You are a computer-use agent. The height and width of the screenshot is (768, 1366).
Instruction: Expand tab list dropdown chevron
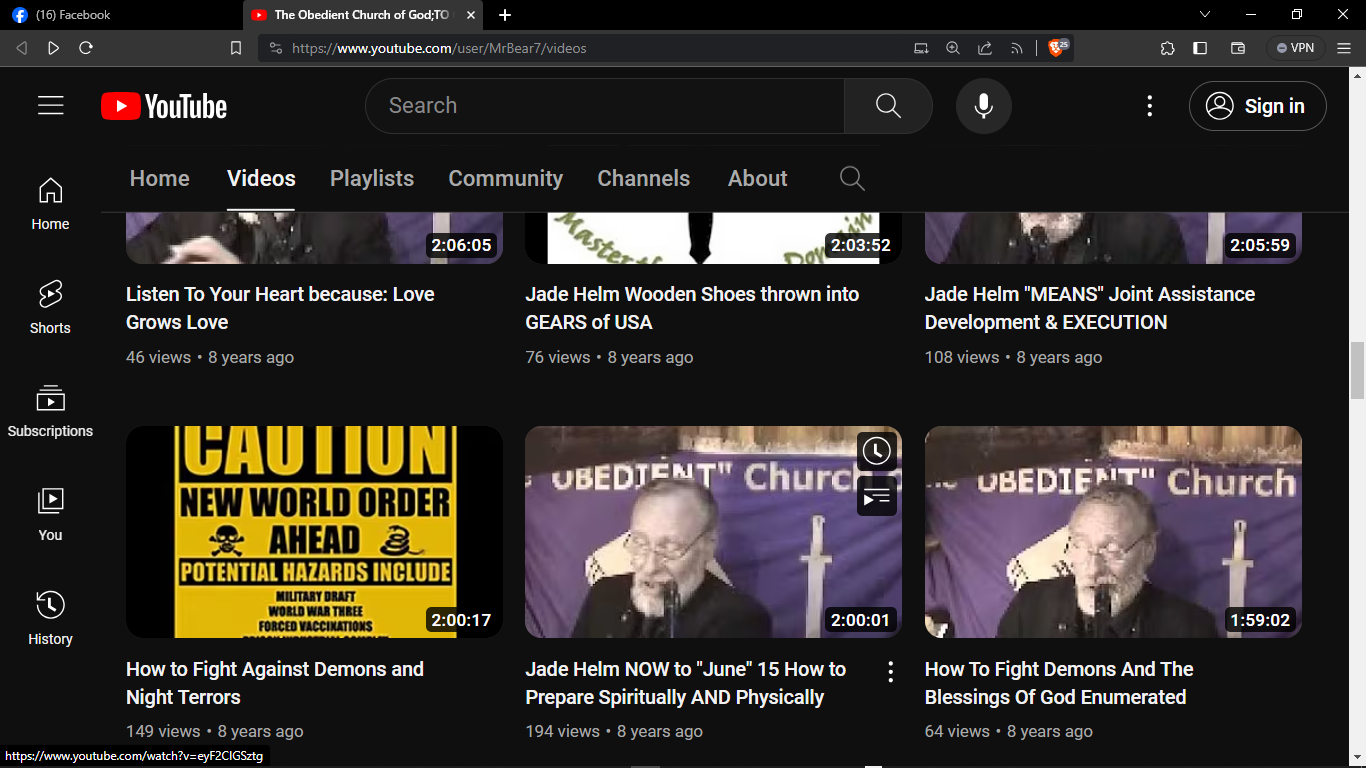[x=1205, y=15]
